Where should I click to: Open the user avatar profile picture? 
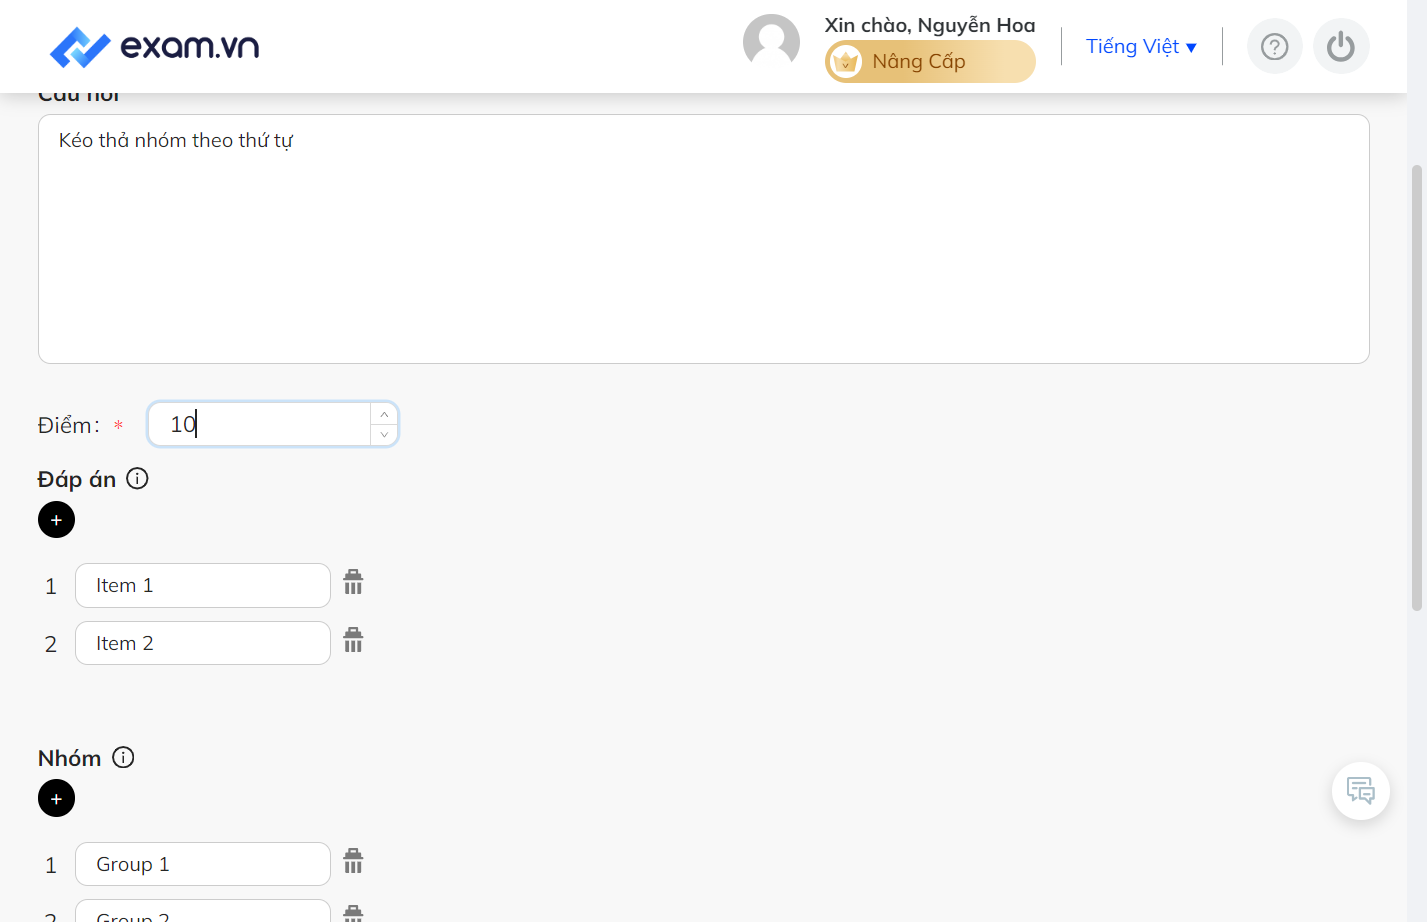click(x=771, y=43)
